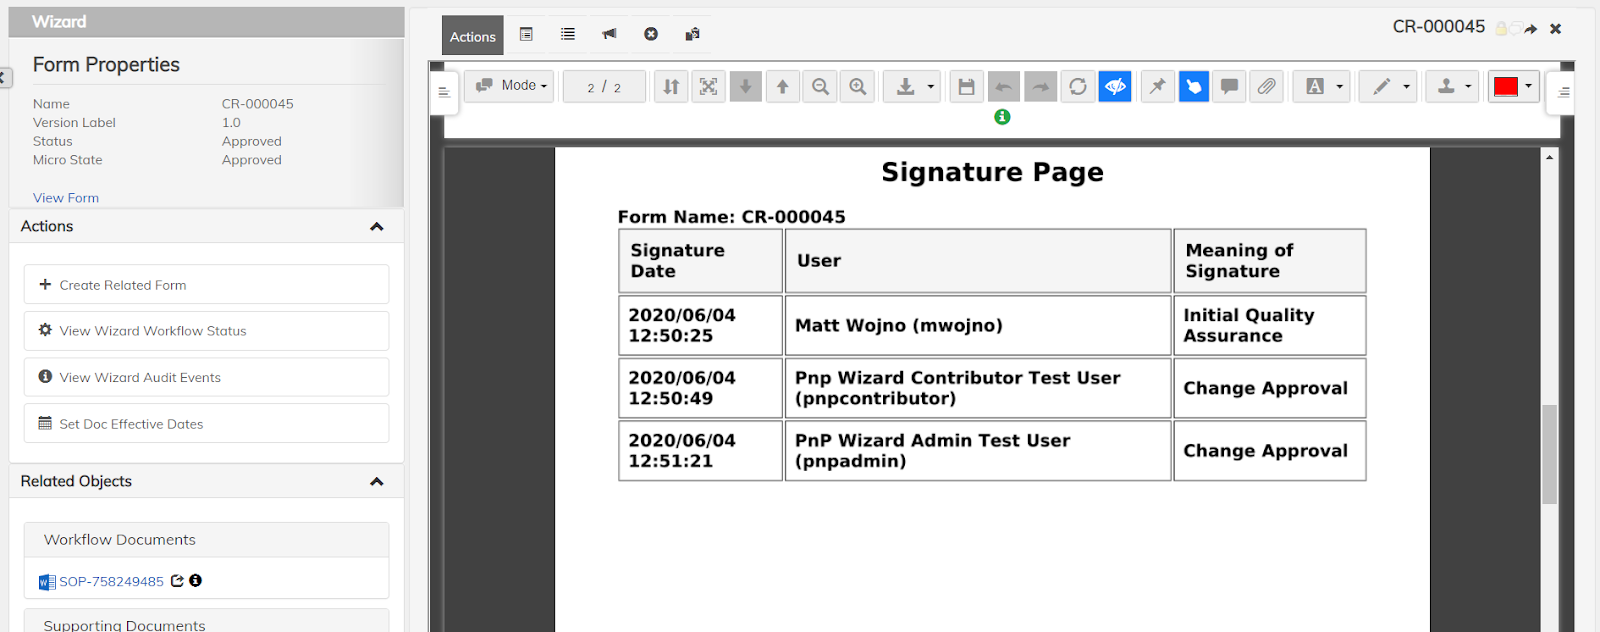Click the zoom out magnifier icon

pos(820,87)
